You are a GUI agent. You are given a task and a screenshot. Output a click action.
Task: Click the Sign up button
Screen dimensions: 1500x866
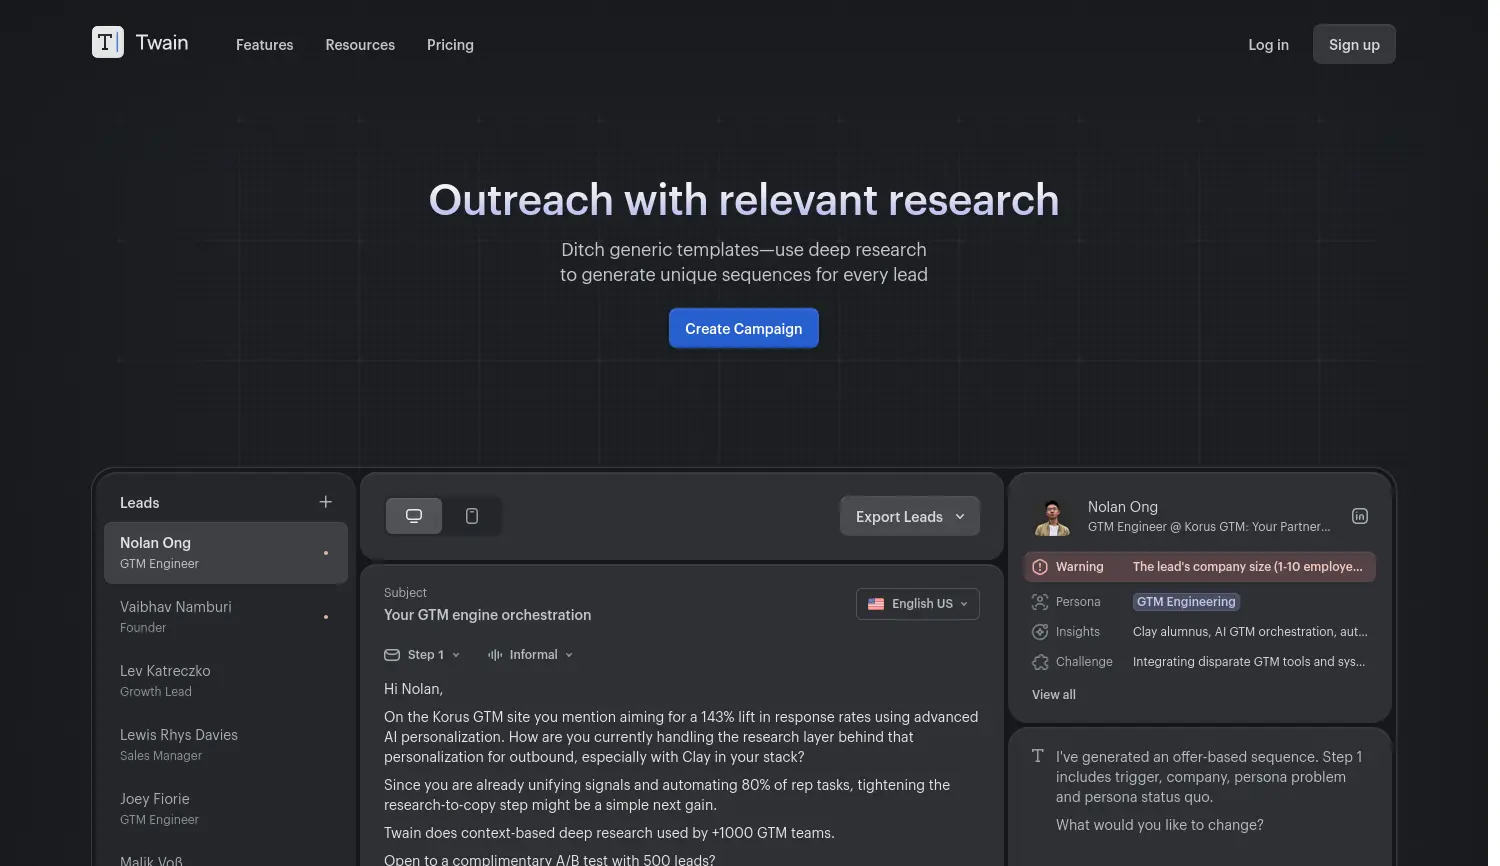tap(1353, 45)
